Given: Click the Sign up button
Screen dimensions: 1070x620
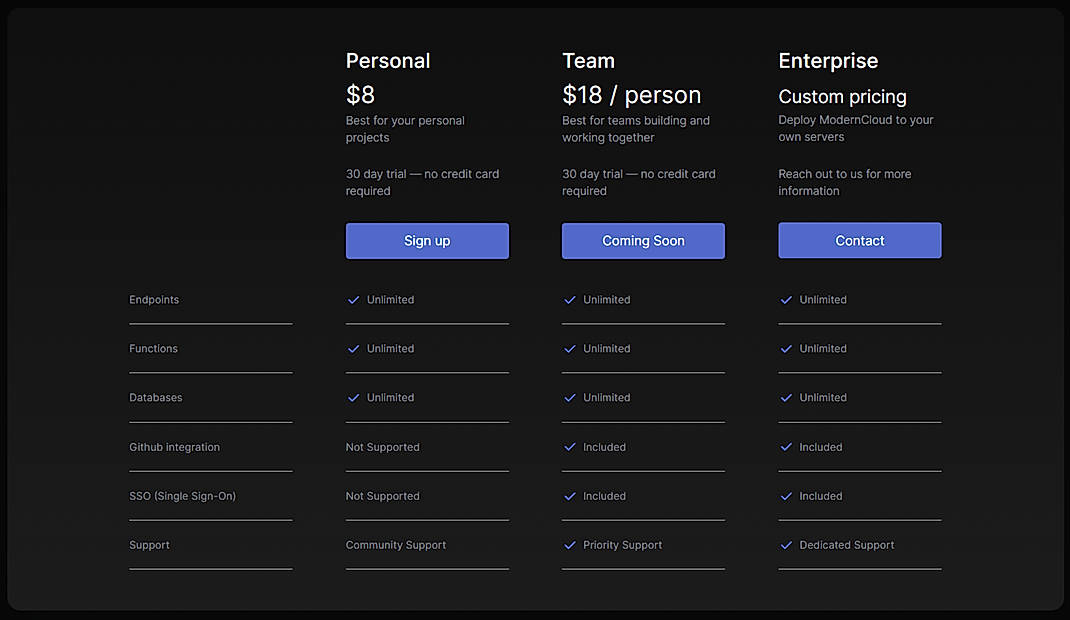Looking at the screenshot, I should [x=427, y=240].
